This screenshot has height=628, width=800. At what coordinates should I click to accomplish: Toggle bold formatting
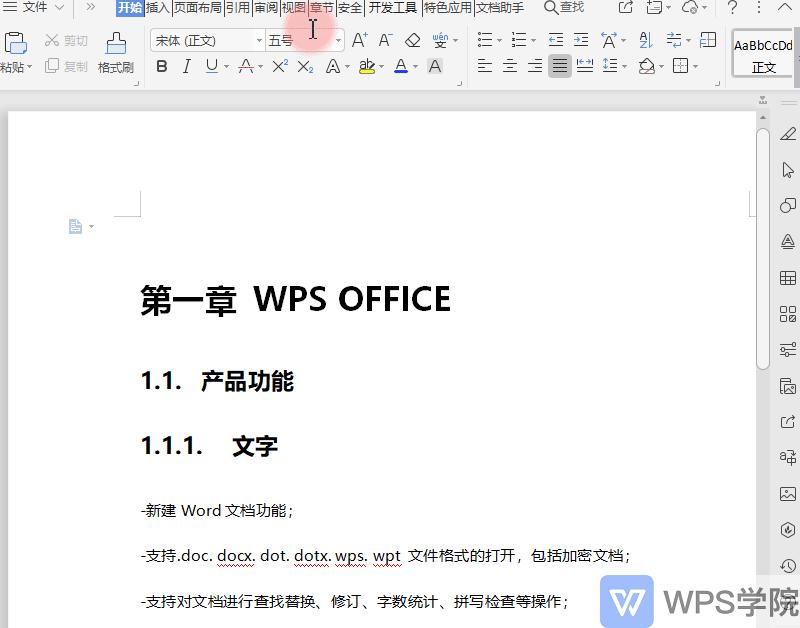point(162,65)
